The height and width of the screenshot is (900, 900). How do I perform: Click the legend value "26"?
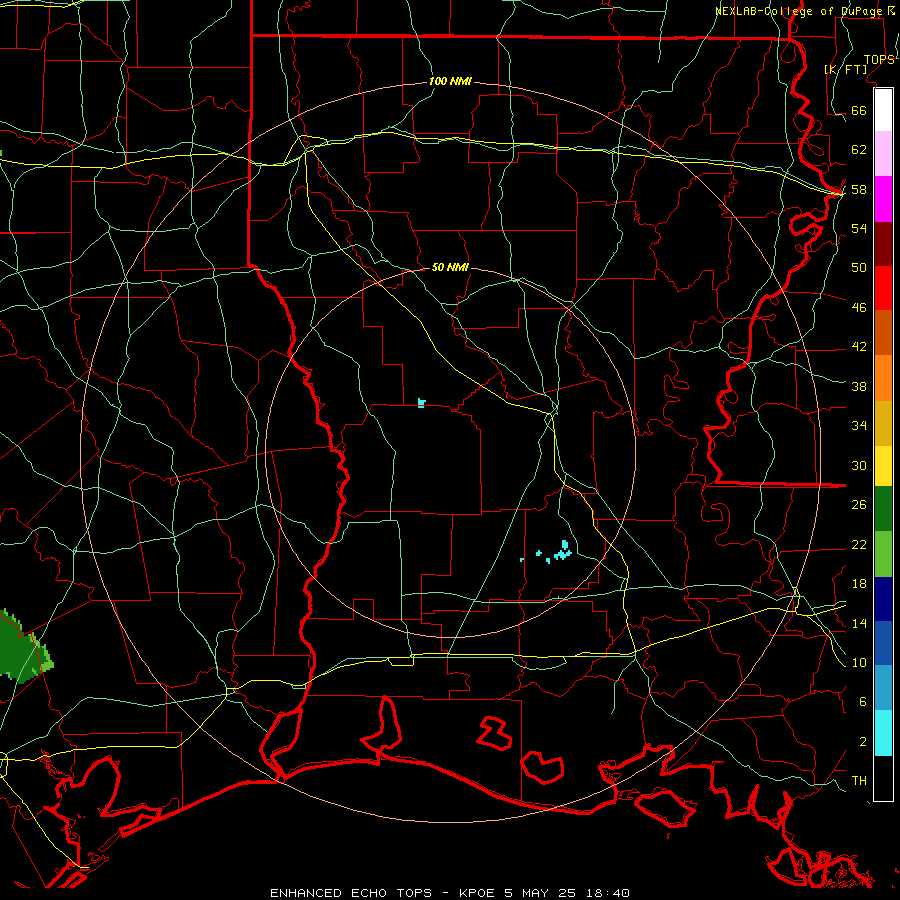point(859,505)
